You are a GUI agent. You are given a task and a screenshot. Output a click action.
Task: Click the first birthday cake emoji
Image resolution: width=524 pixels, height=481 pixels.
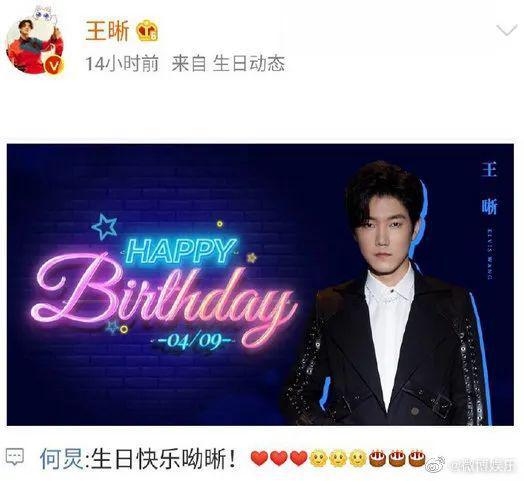pyautogui.click(x=377, y=459)
